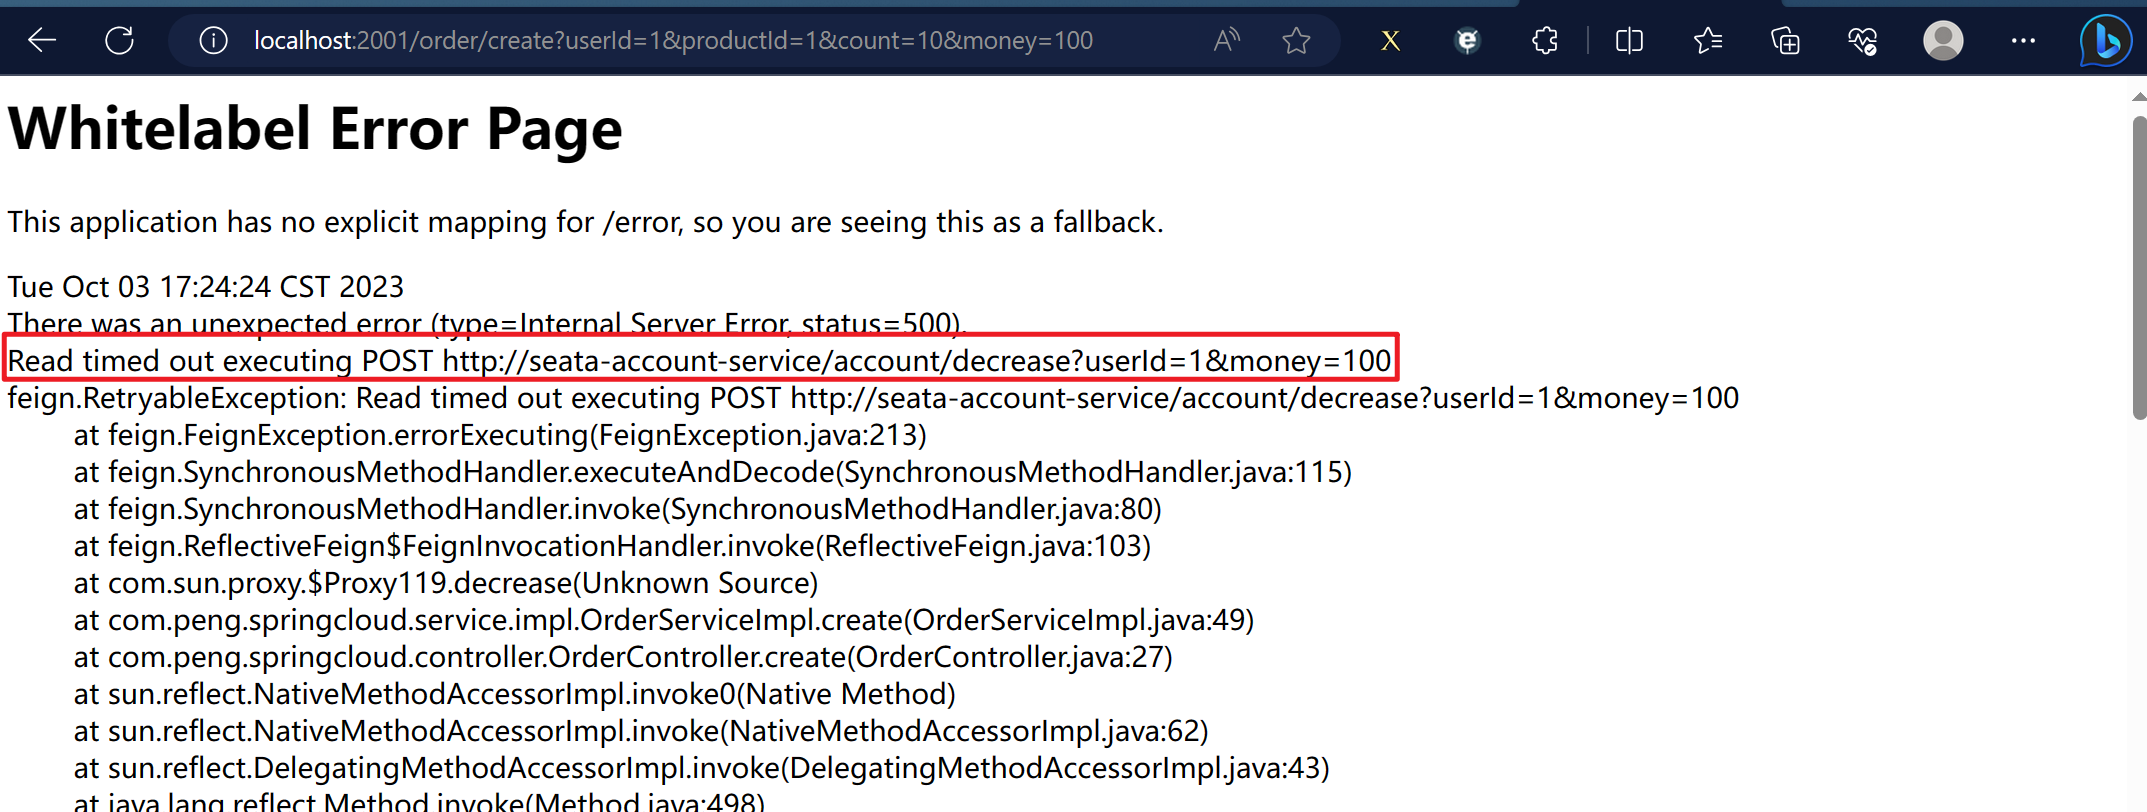
Task: Open Browser essentials heart icon
Action: click(1862, 41)
